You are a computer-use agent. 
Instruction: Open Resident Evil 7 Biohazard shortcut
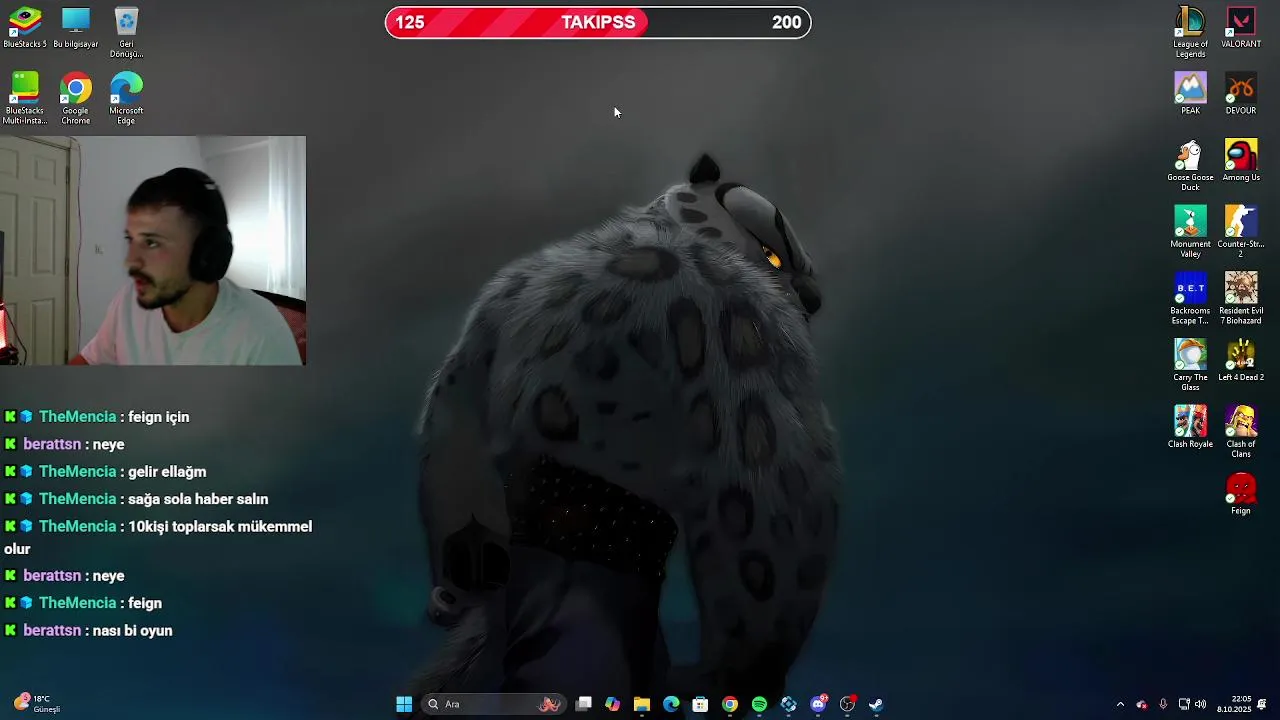click(1241, 298)
